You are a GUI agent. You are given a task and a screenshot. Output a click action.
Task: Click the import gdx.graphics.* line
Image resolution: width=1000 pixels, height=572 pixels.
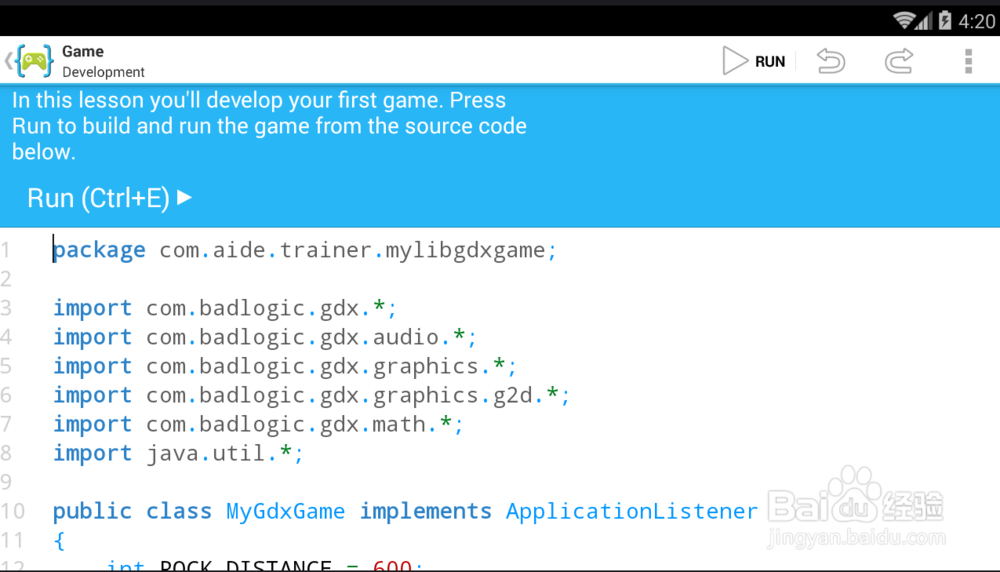(284, 366)
